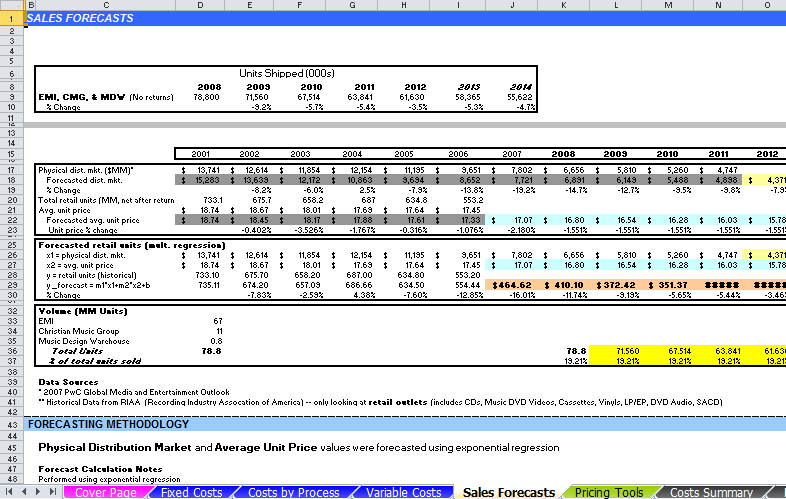786x499 pixels.
Task: Select the 733.1 total retail units cell
Action: tap(212, 200)
